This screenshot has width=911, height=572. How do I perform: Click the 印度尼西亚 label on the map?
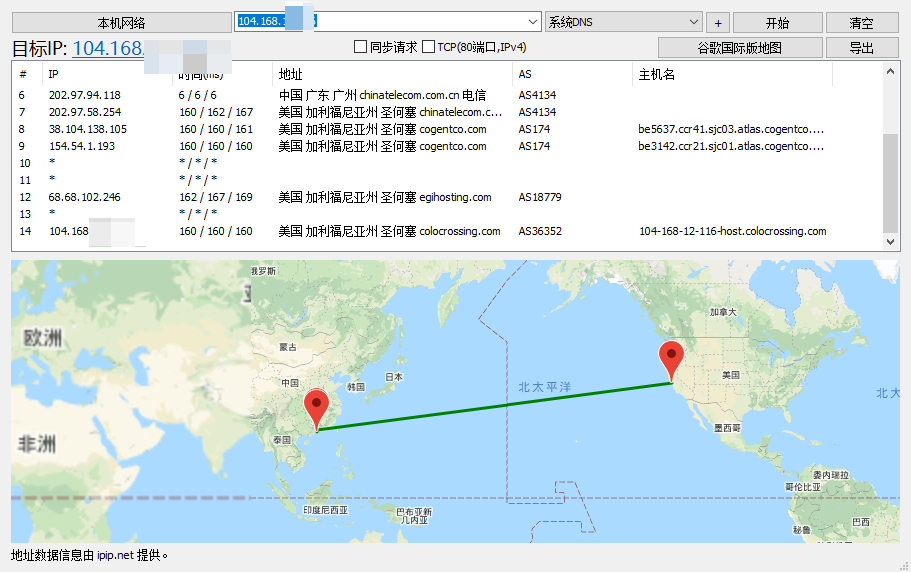click(325, 510)
